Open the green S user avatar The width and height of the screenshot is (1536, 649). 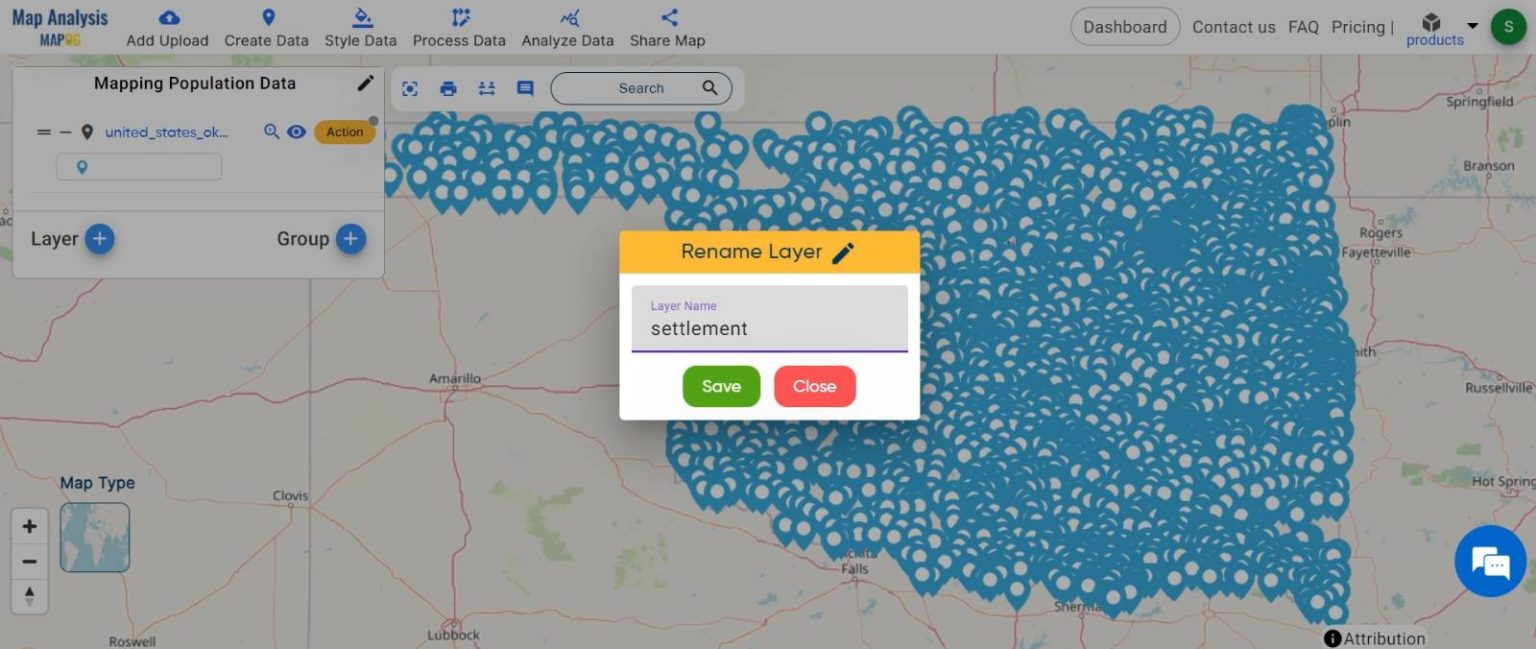pyautogui.click(x=1508, y=27)
